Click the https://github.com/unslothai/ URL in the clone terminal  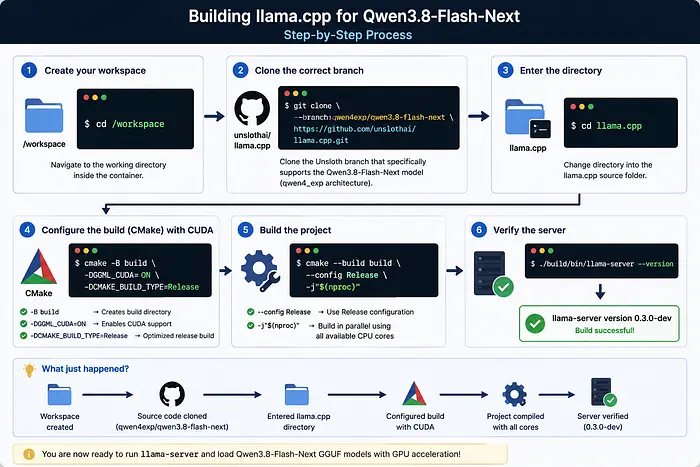tap(354, 129)
